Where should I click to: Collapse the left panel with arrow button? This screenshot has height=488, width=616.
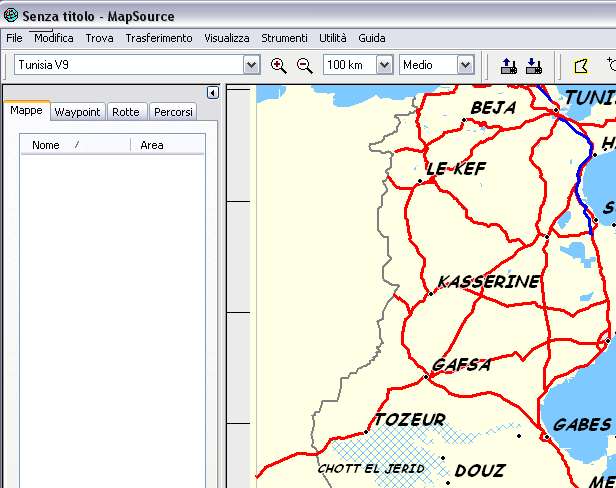[213, 93]
